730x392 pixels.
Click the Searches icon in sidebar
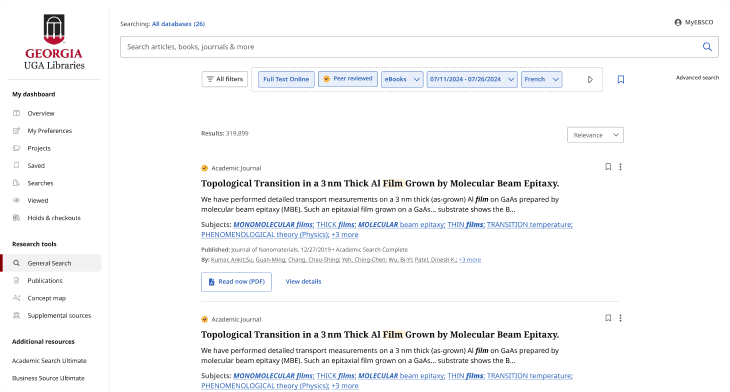click(16, 183)
